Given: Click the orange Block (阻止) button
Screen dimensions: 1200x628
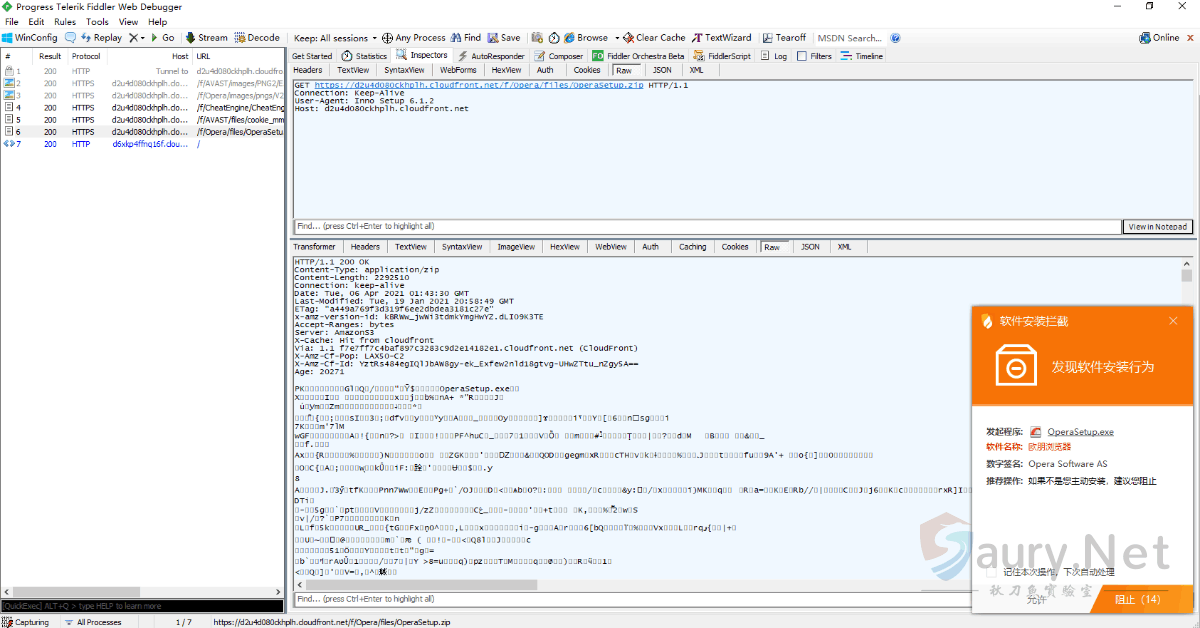Looking at the screenshot, I should (x=1137, y=599).
